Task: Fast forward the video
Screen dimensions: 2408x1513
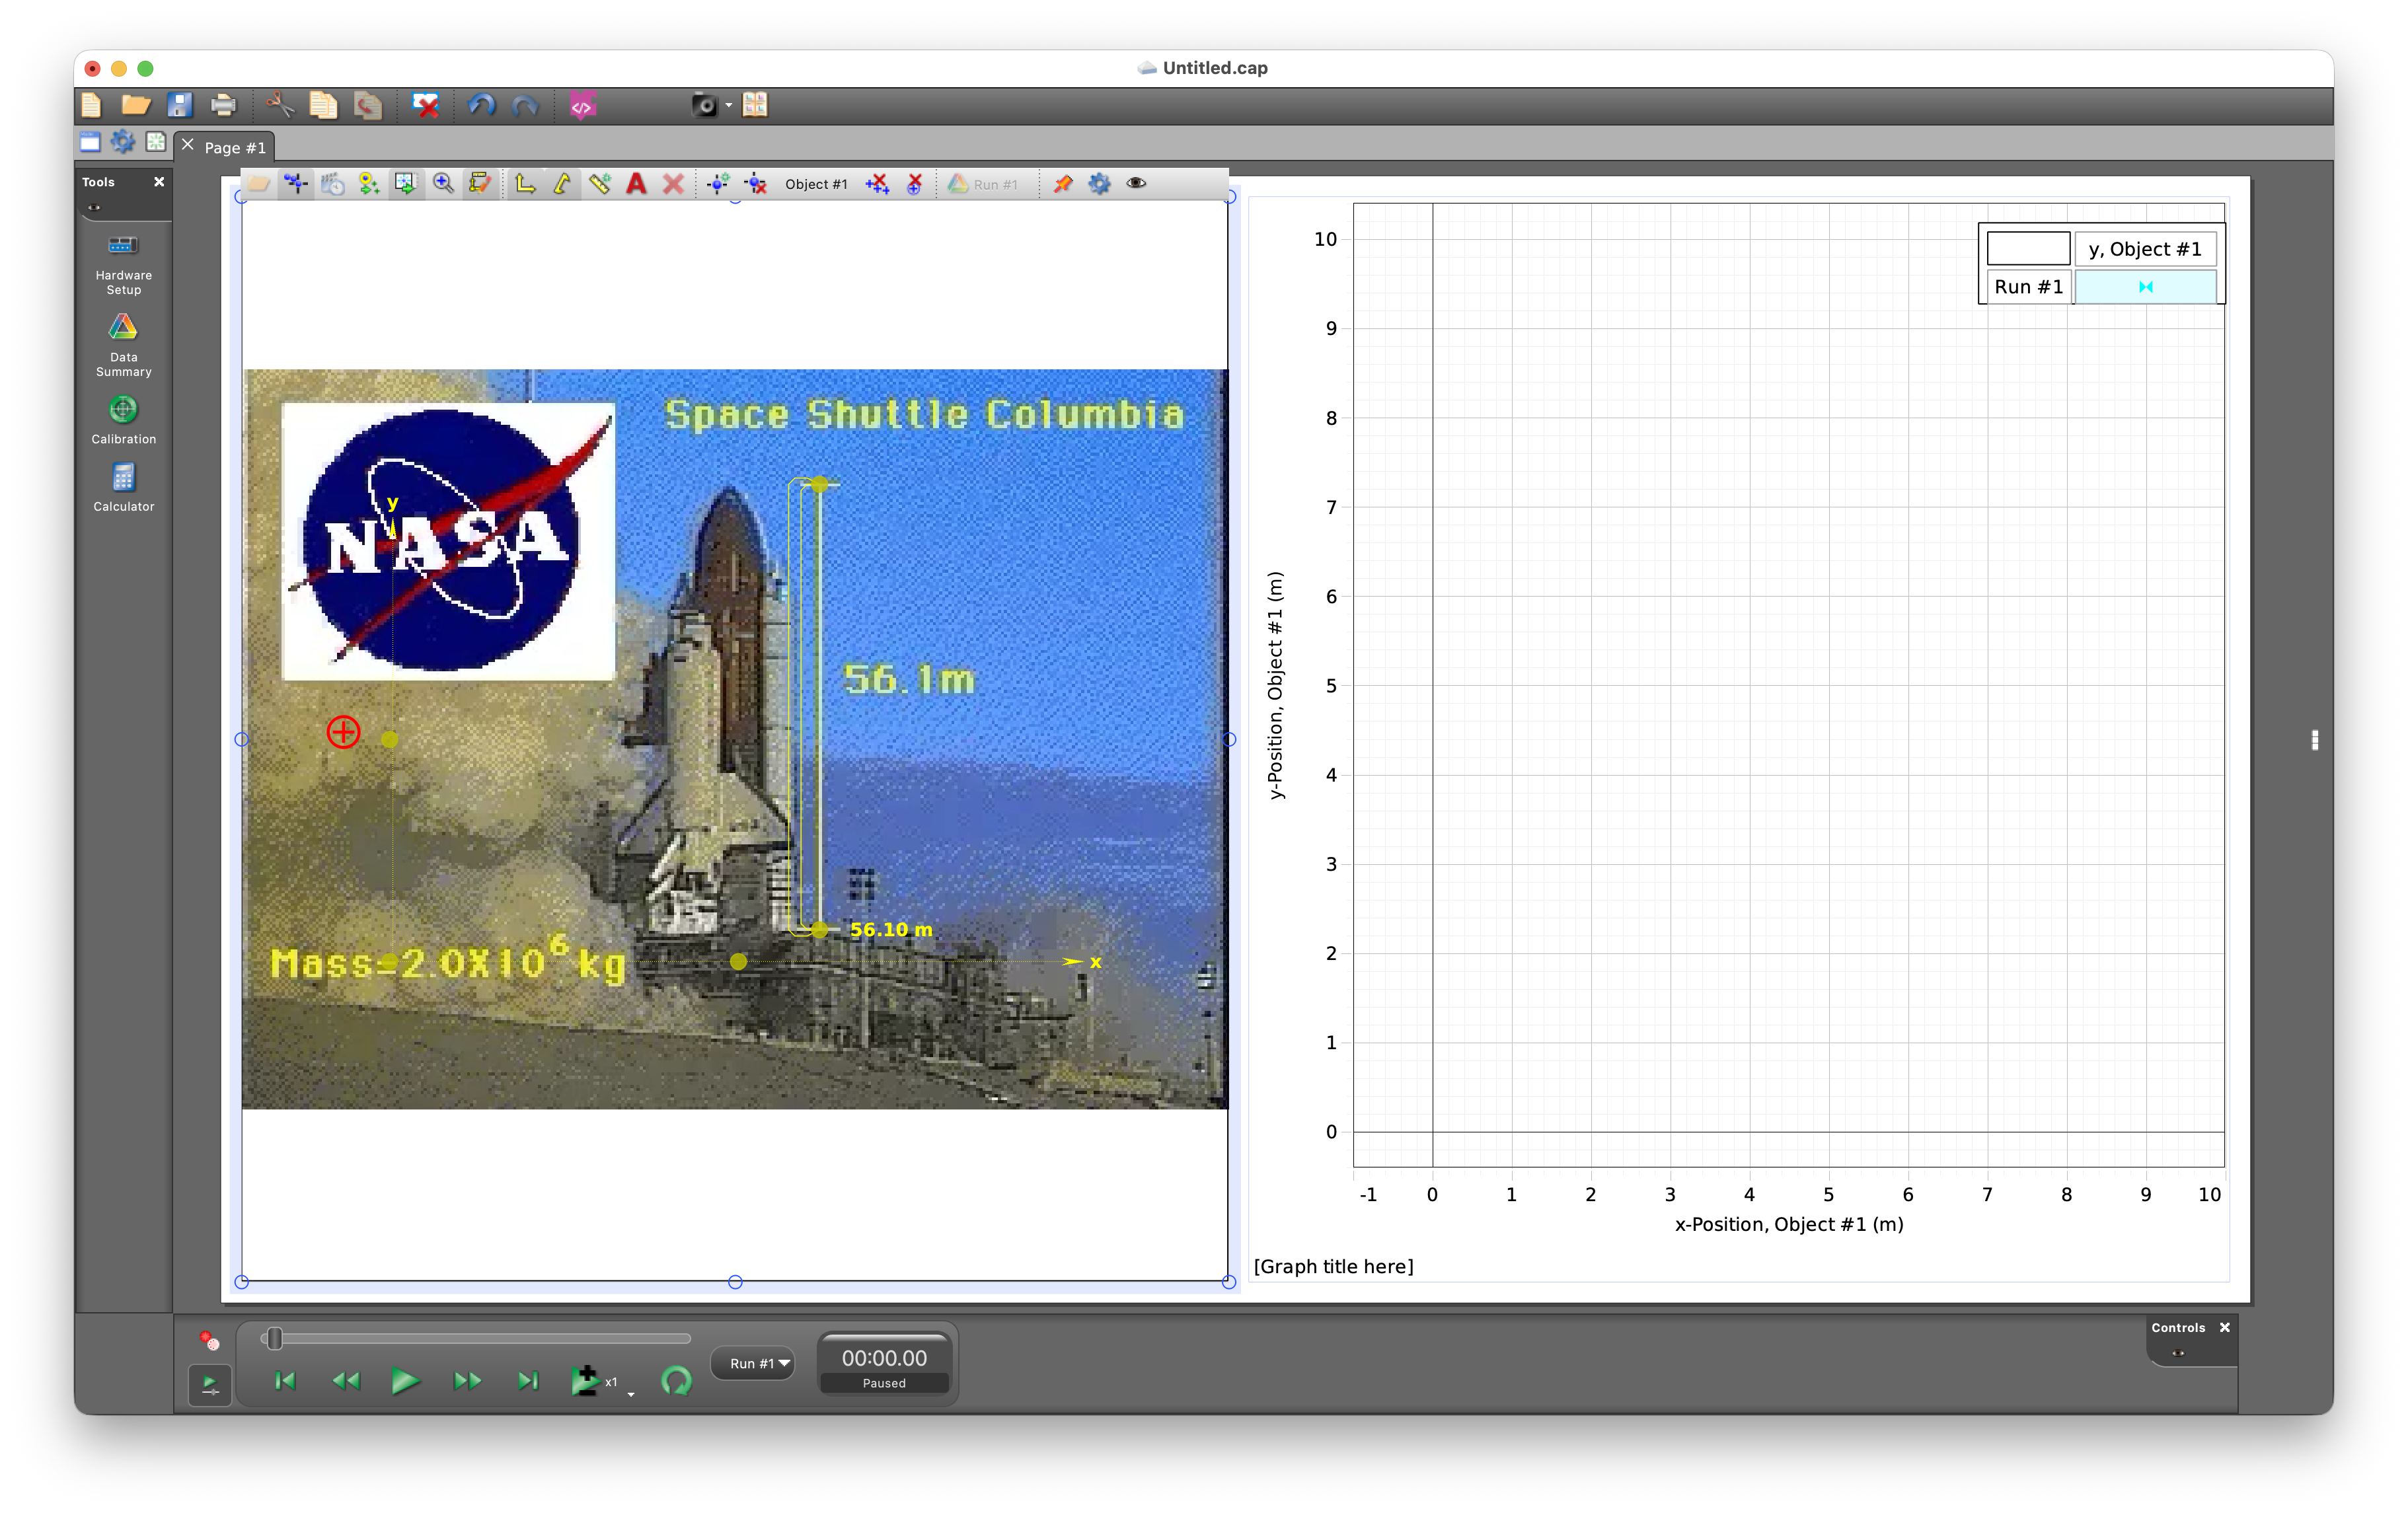Action: [x=467, y=1381]
